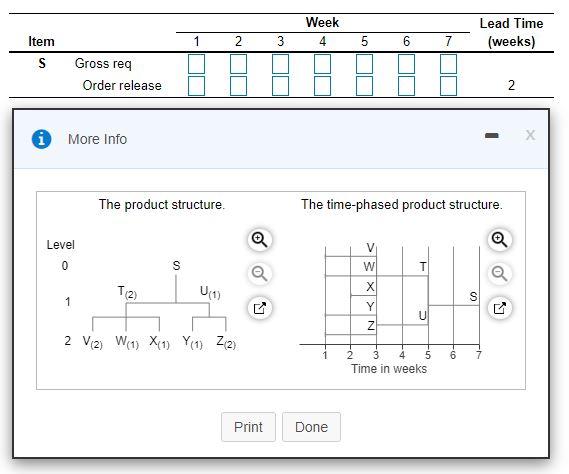The height and width of the screenshot is (474, 569).
Task: Open time-phased structure in new window
Action: pos(499,308)
